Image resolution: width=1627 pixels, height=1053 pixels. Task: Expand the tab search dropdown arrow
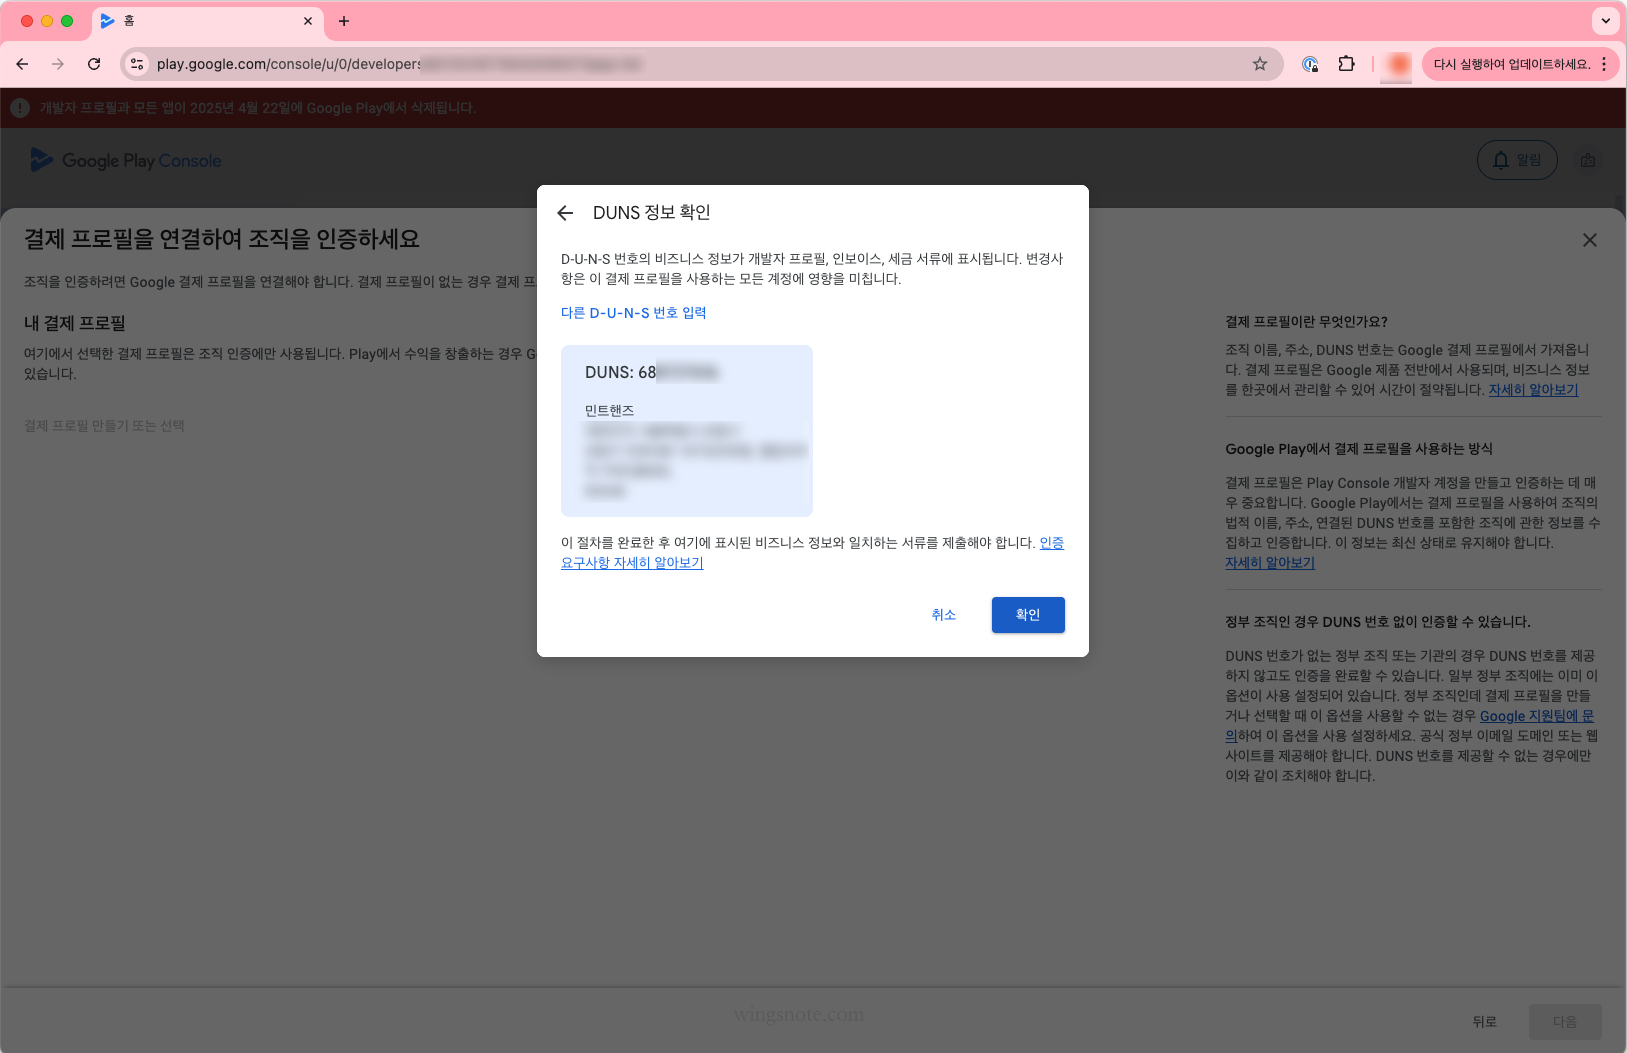(x=1605, y=21)
